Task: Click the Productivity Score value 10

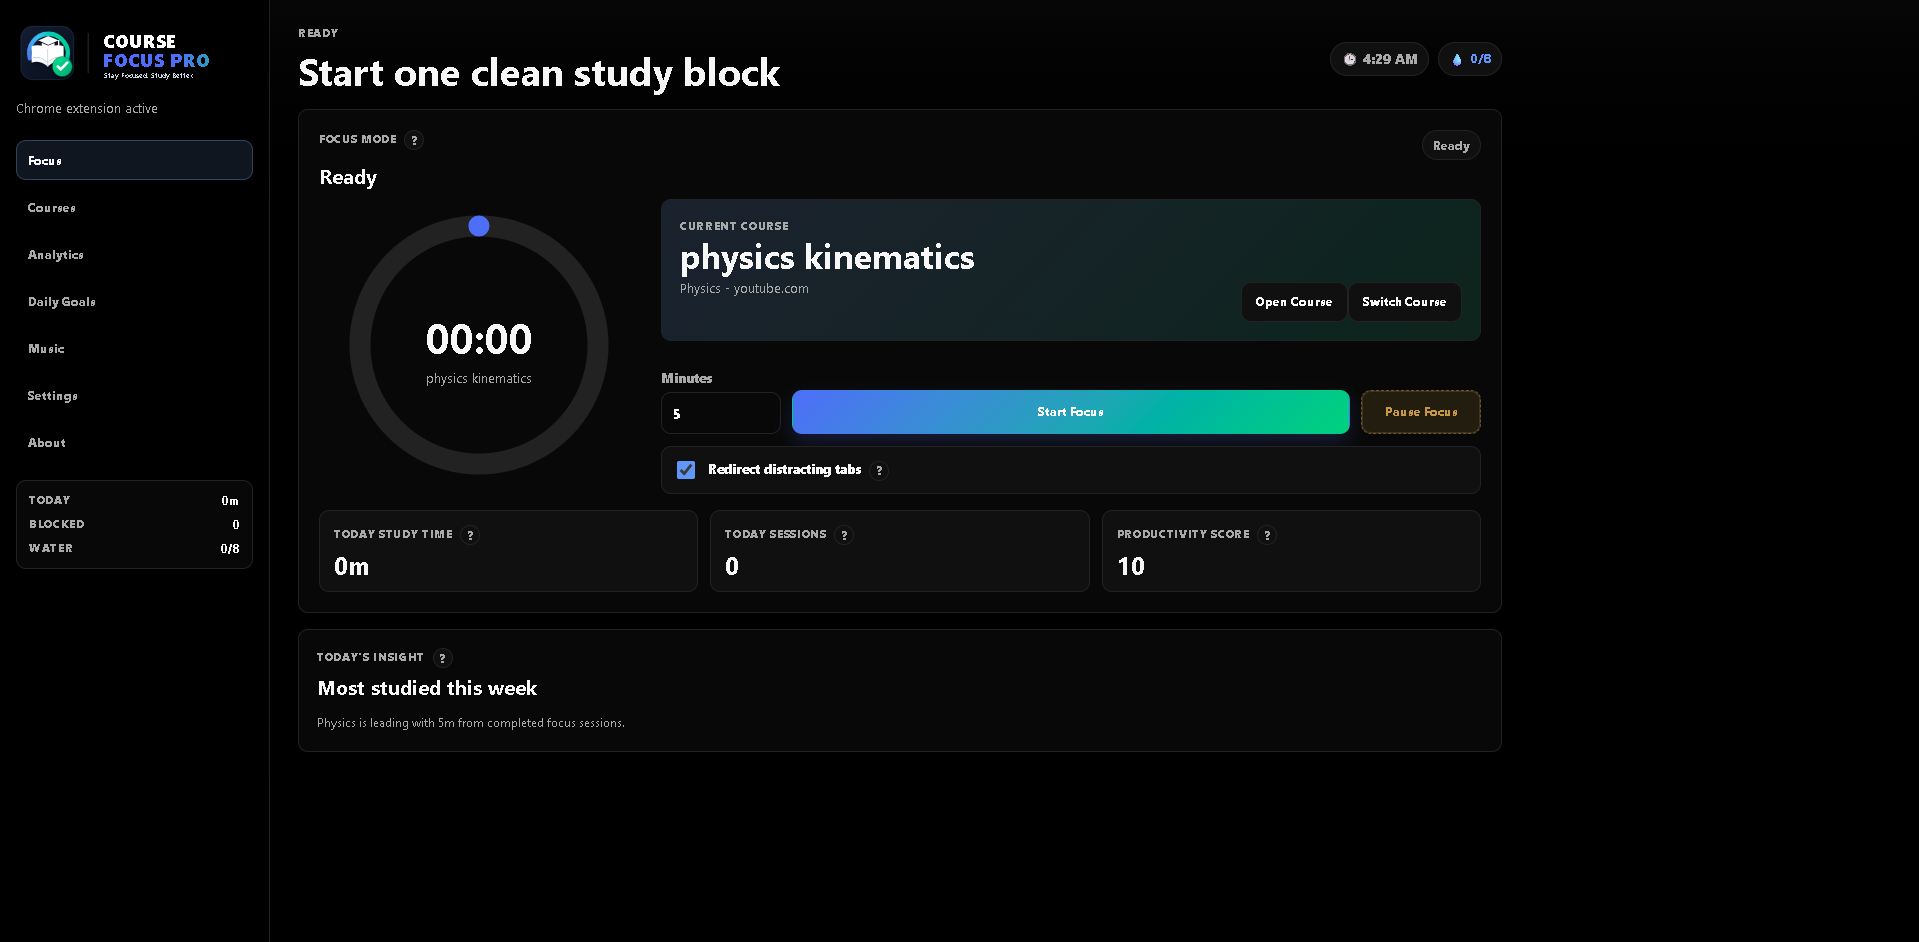Action: click(x=1131, y=567)
